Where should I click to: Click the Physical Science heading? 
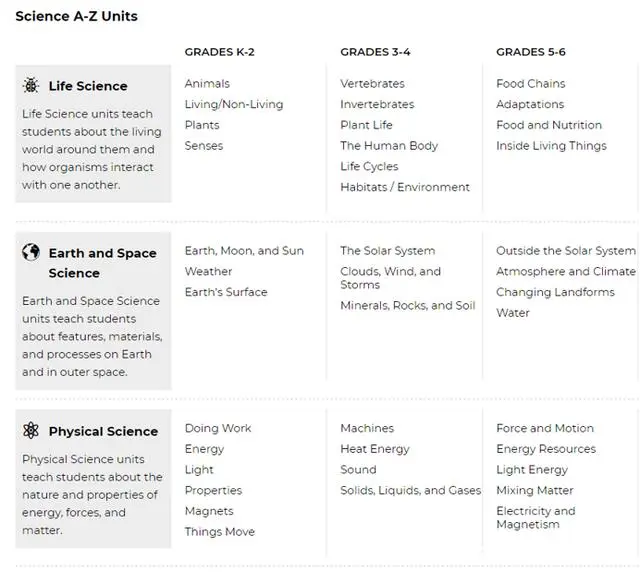(x=103, y=432)
